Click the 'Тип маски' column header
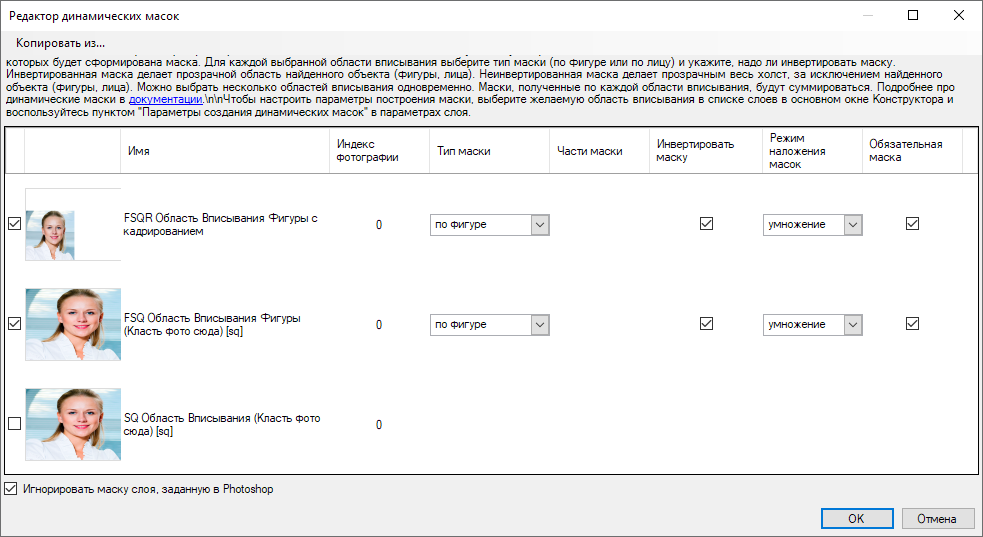This screenshot has height=537, width=983. tap(490, 151)
